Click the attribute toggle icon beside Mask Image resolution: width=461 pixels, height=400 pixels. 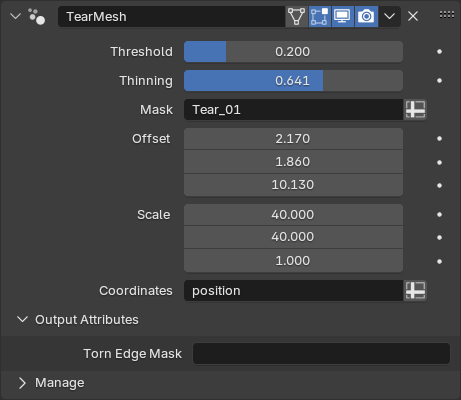tap(415, 110)
